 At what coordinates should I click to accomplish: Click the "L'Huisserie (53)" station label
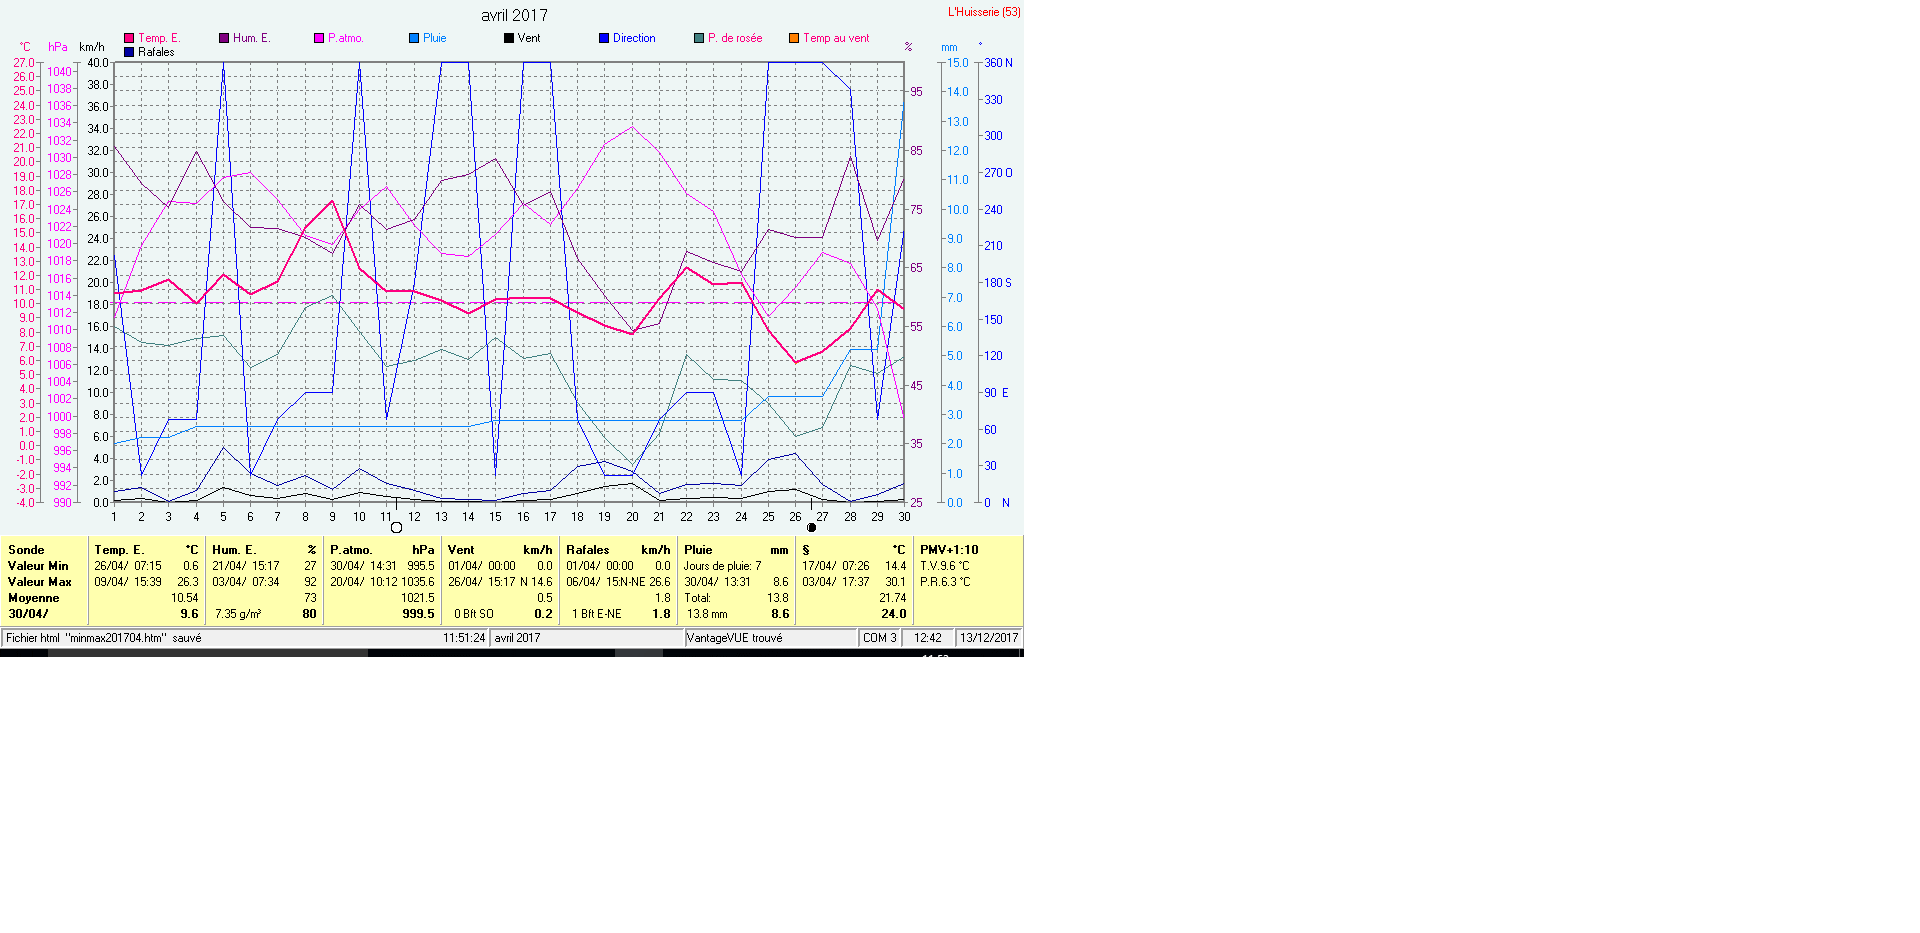(x=984, y=12)
